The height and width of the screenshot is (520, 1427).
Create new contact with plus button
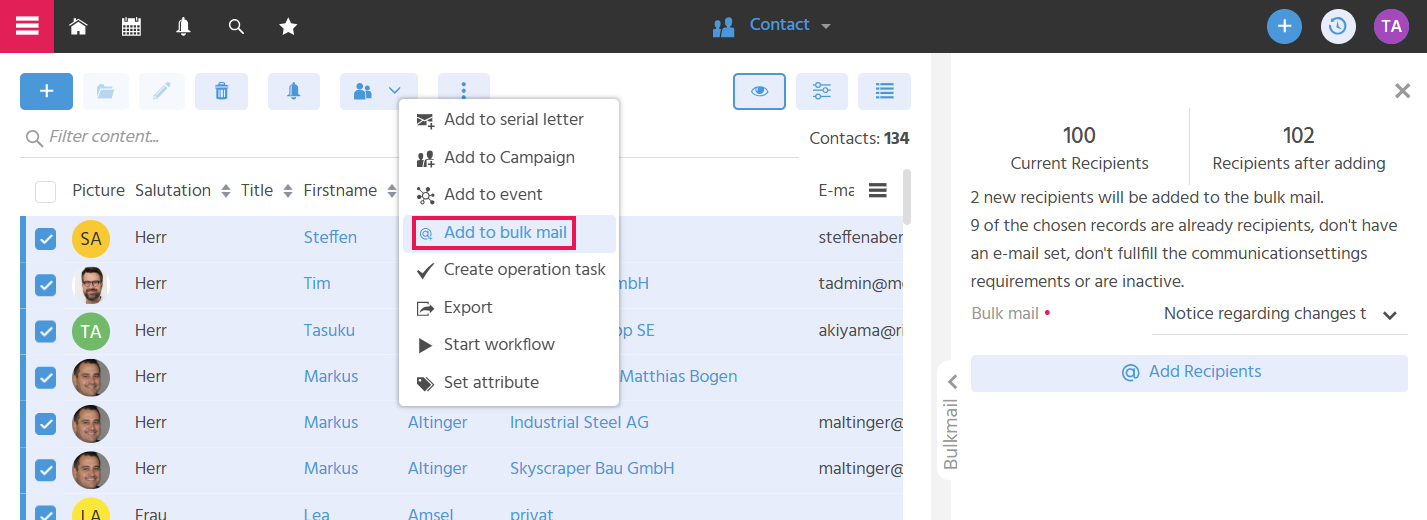(46, 91)
